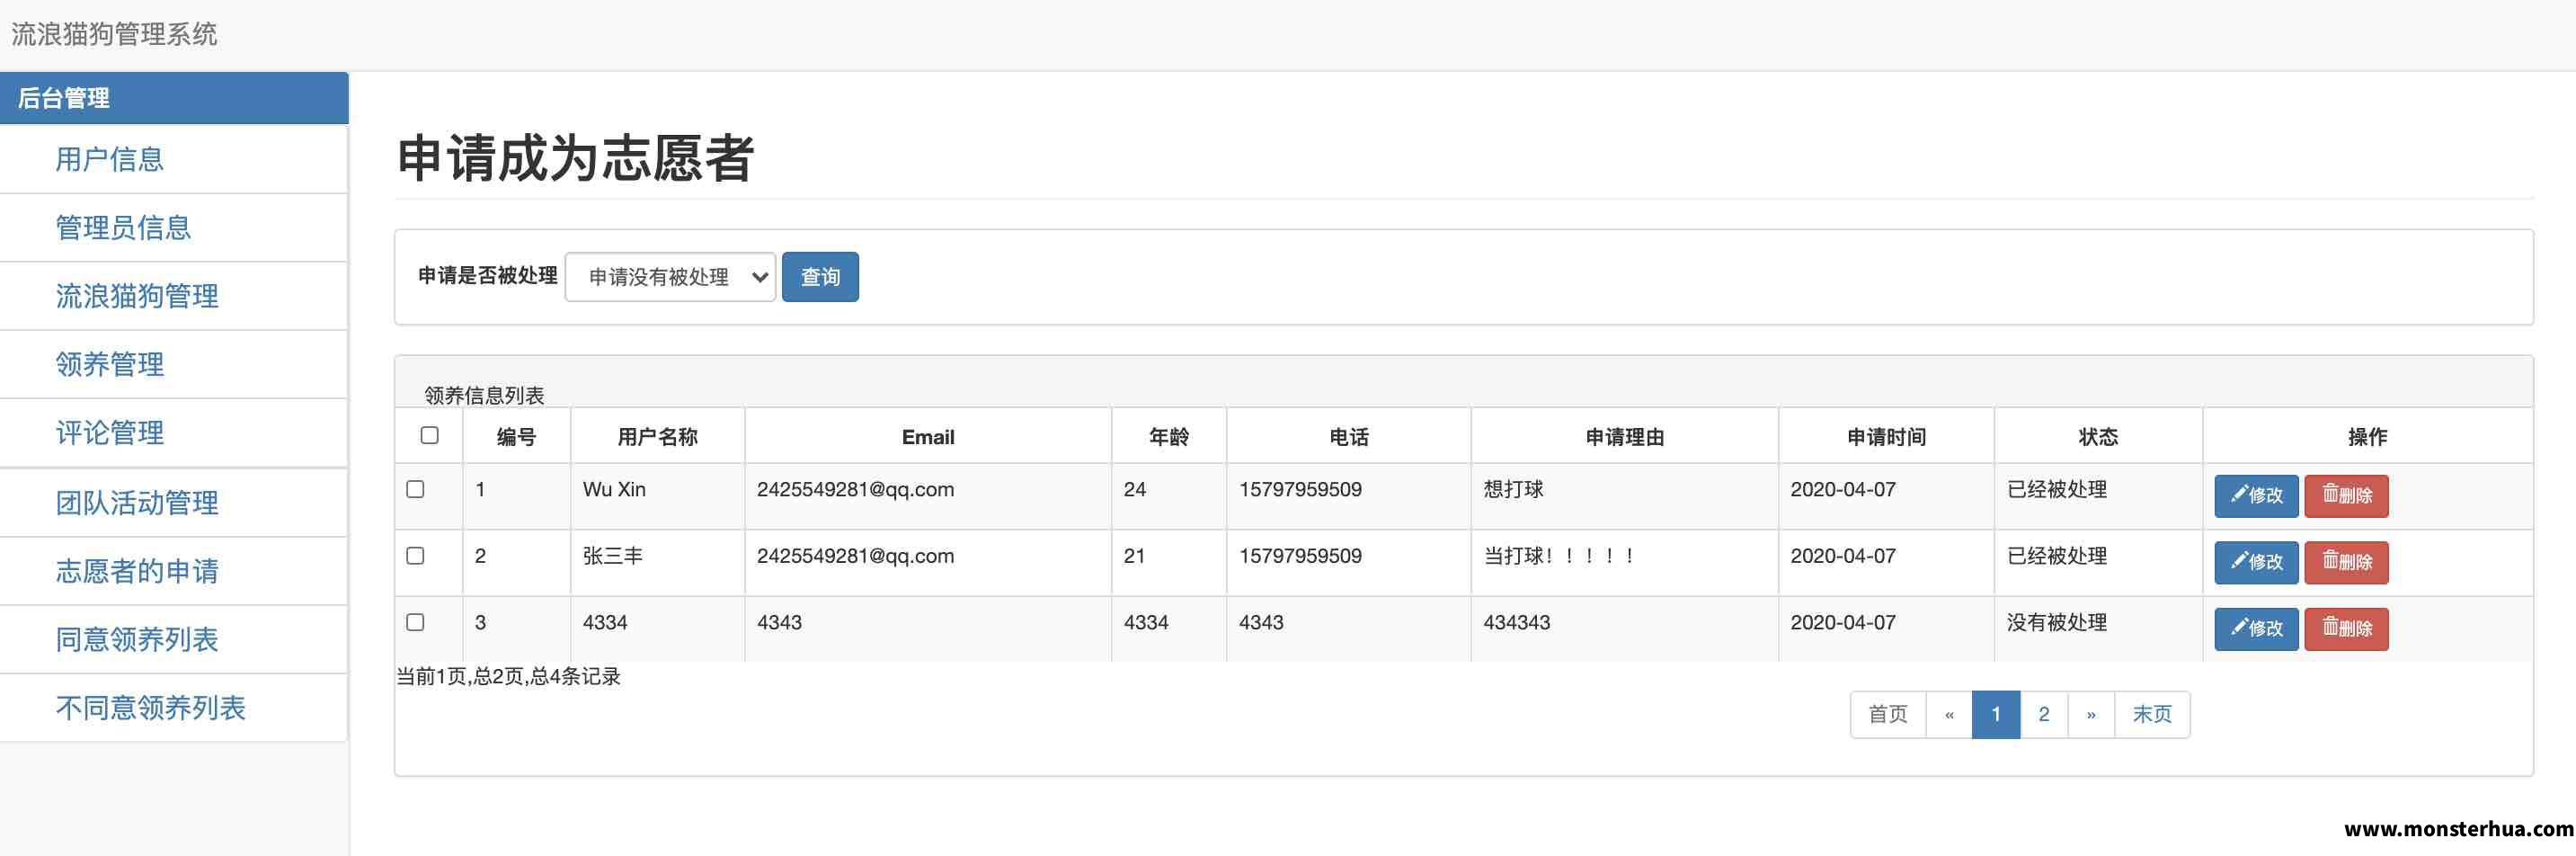
Task: Click the 领养信息列表 table caption
Action: (484, 395)
